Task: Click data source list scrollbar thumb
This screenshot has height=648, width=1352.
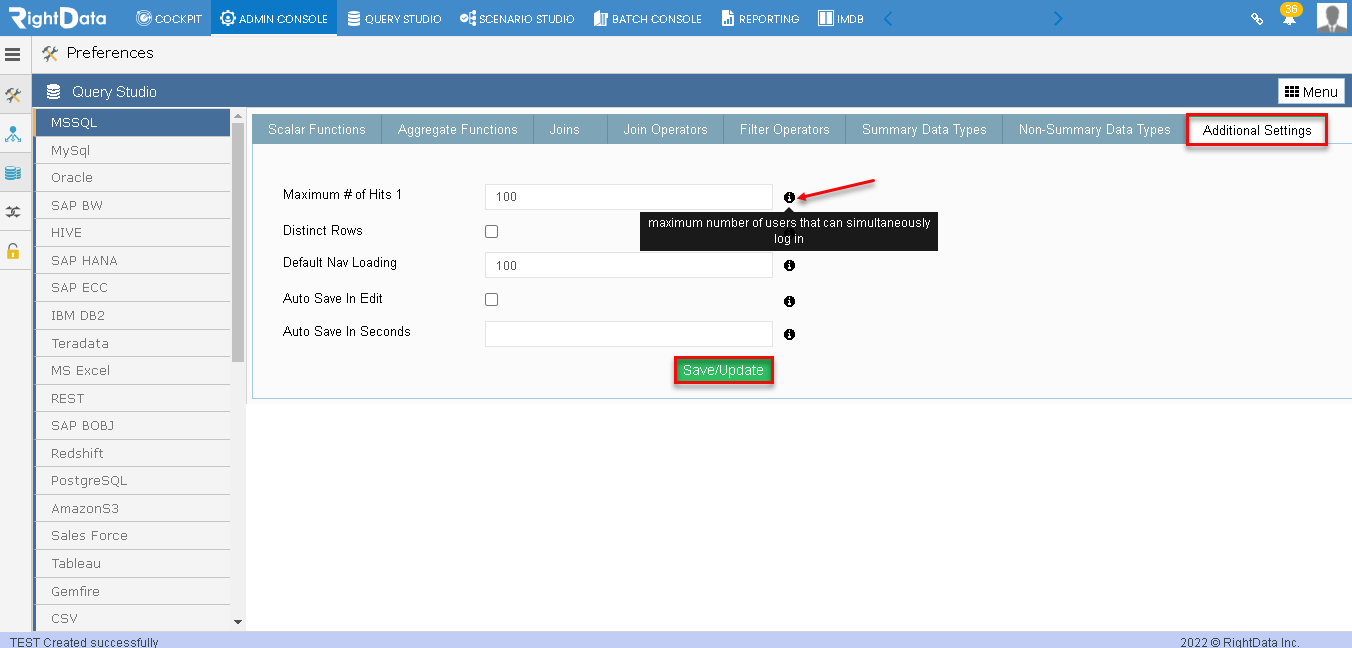Action: pyautogui.click(x=238, y=241)
